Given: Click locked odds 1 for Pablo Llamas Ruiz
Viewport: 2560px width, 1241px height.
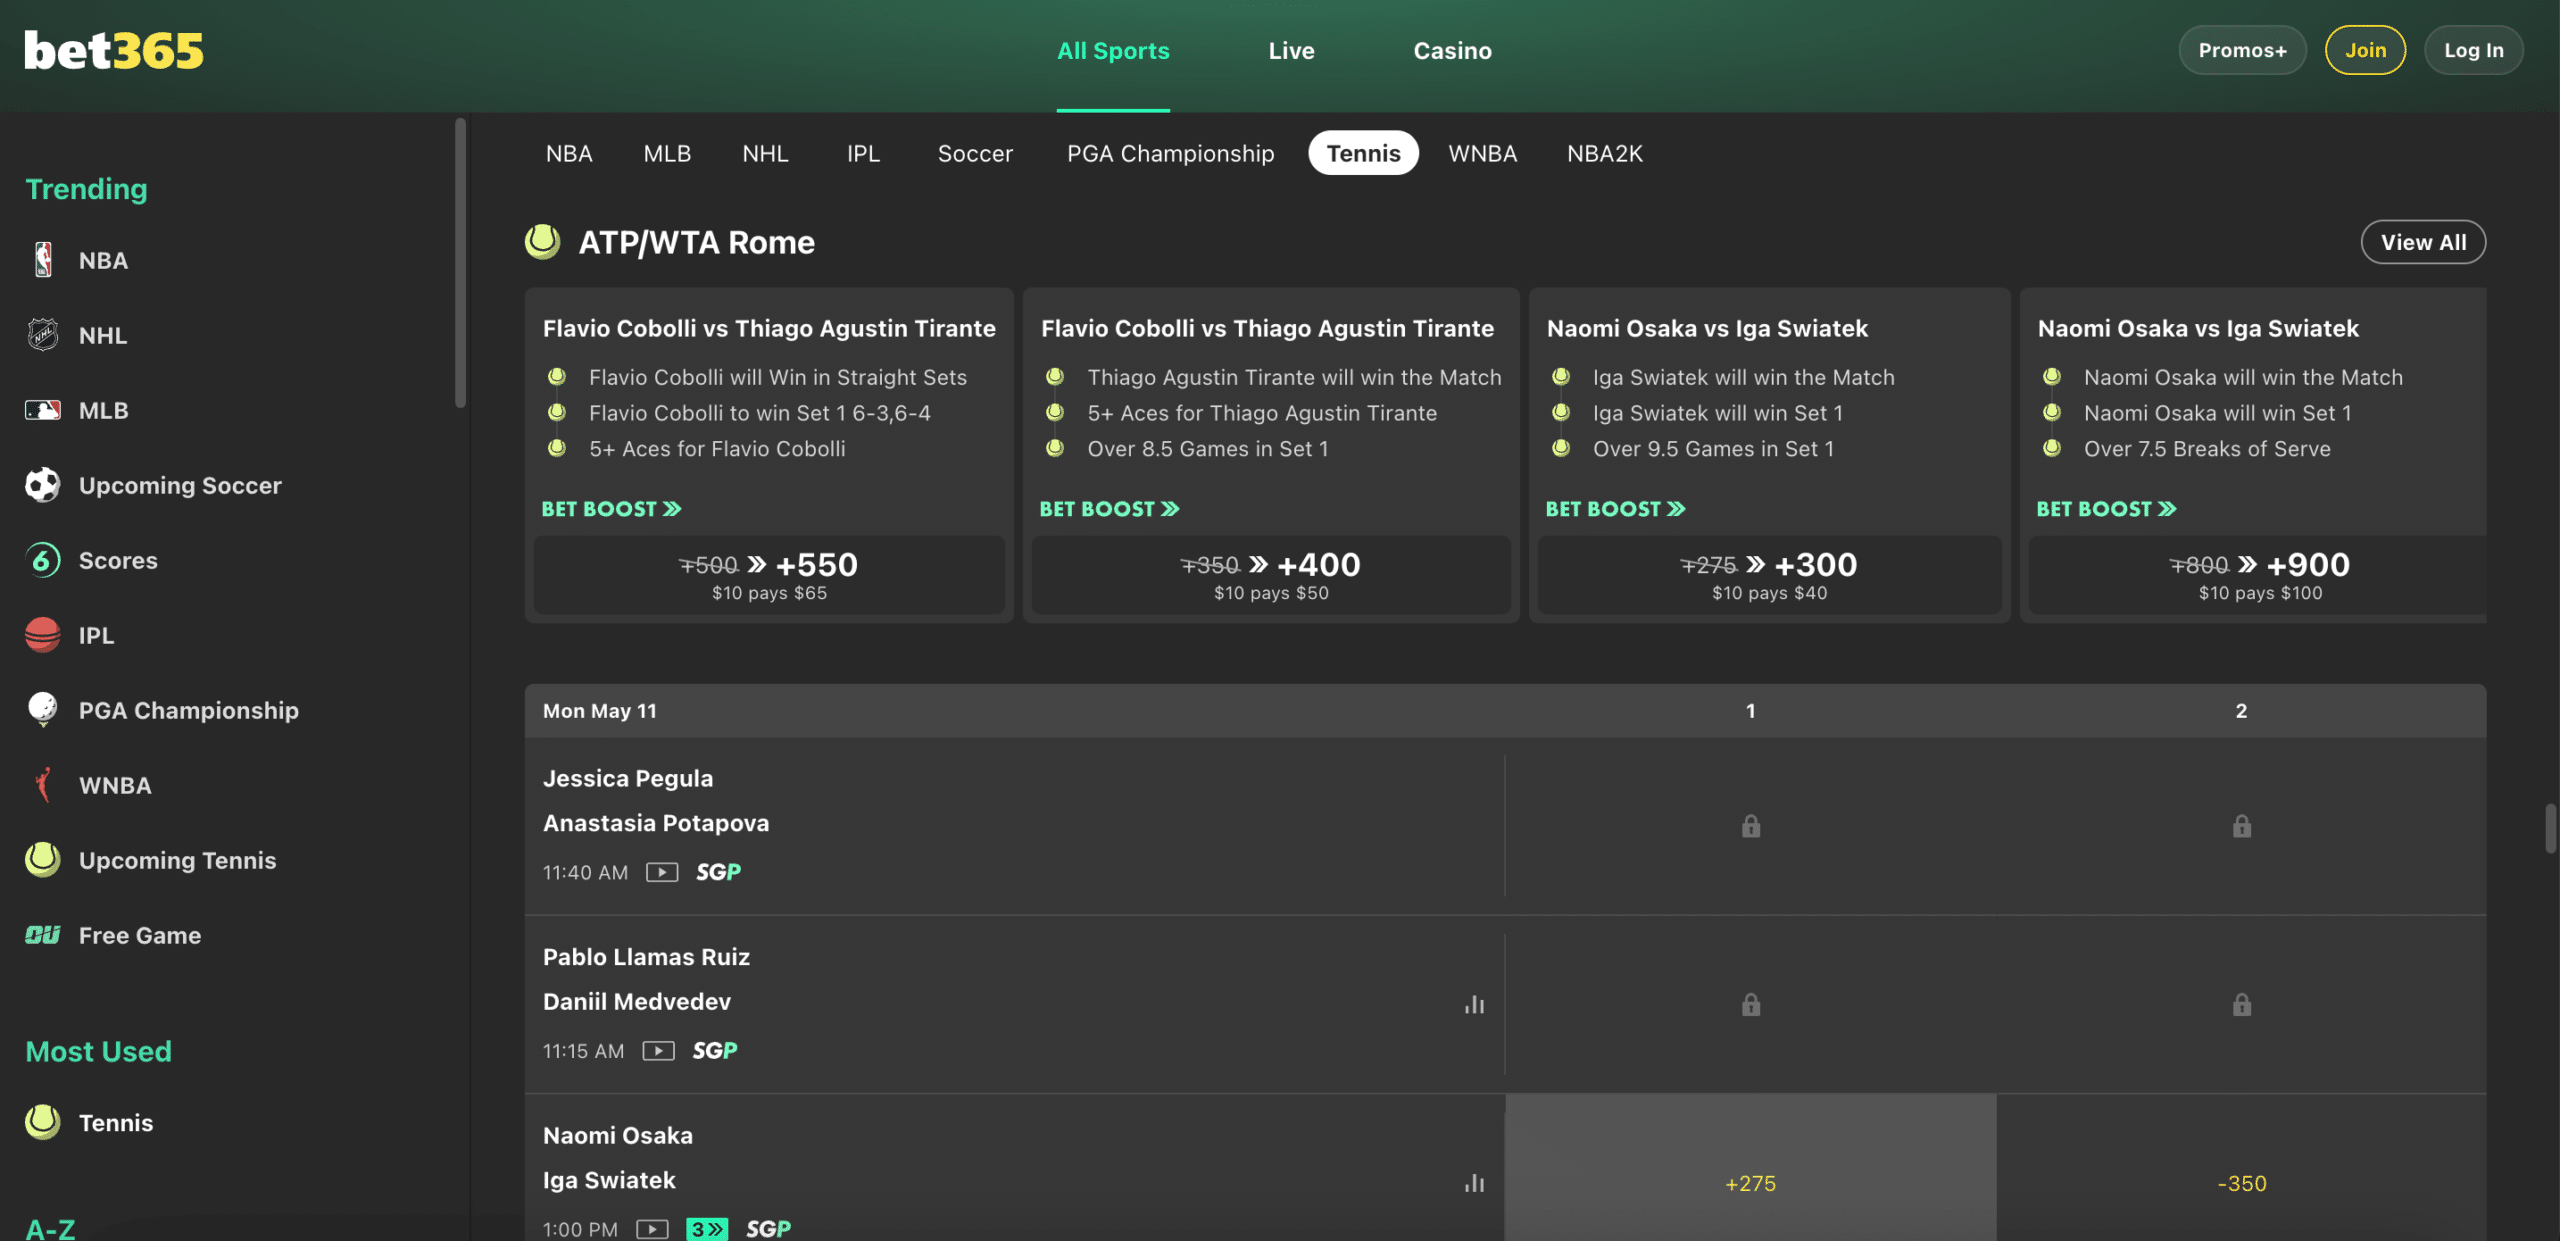Looking at the screenshot, I should click(x=1750, y=1004).
